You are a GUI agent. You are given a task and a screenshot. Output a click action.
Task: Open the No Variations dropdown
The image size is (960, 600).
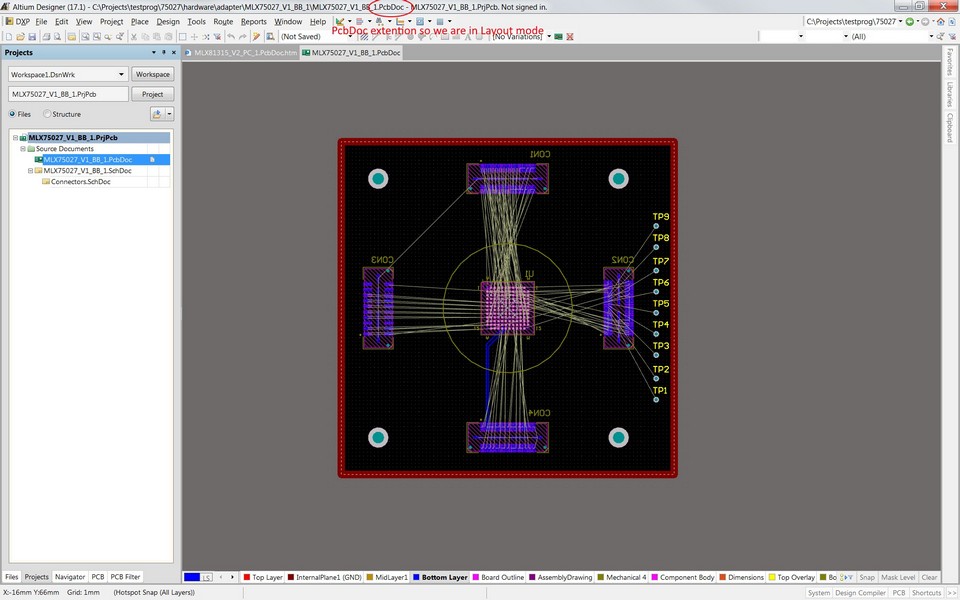tap(549, 36)
